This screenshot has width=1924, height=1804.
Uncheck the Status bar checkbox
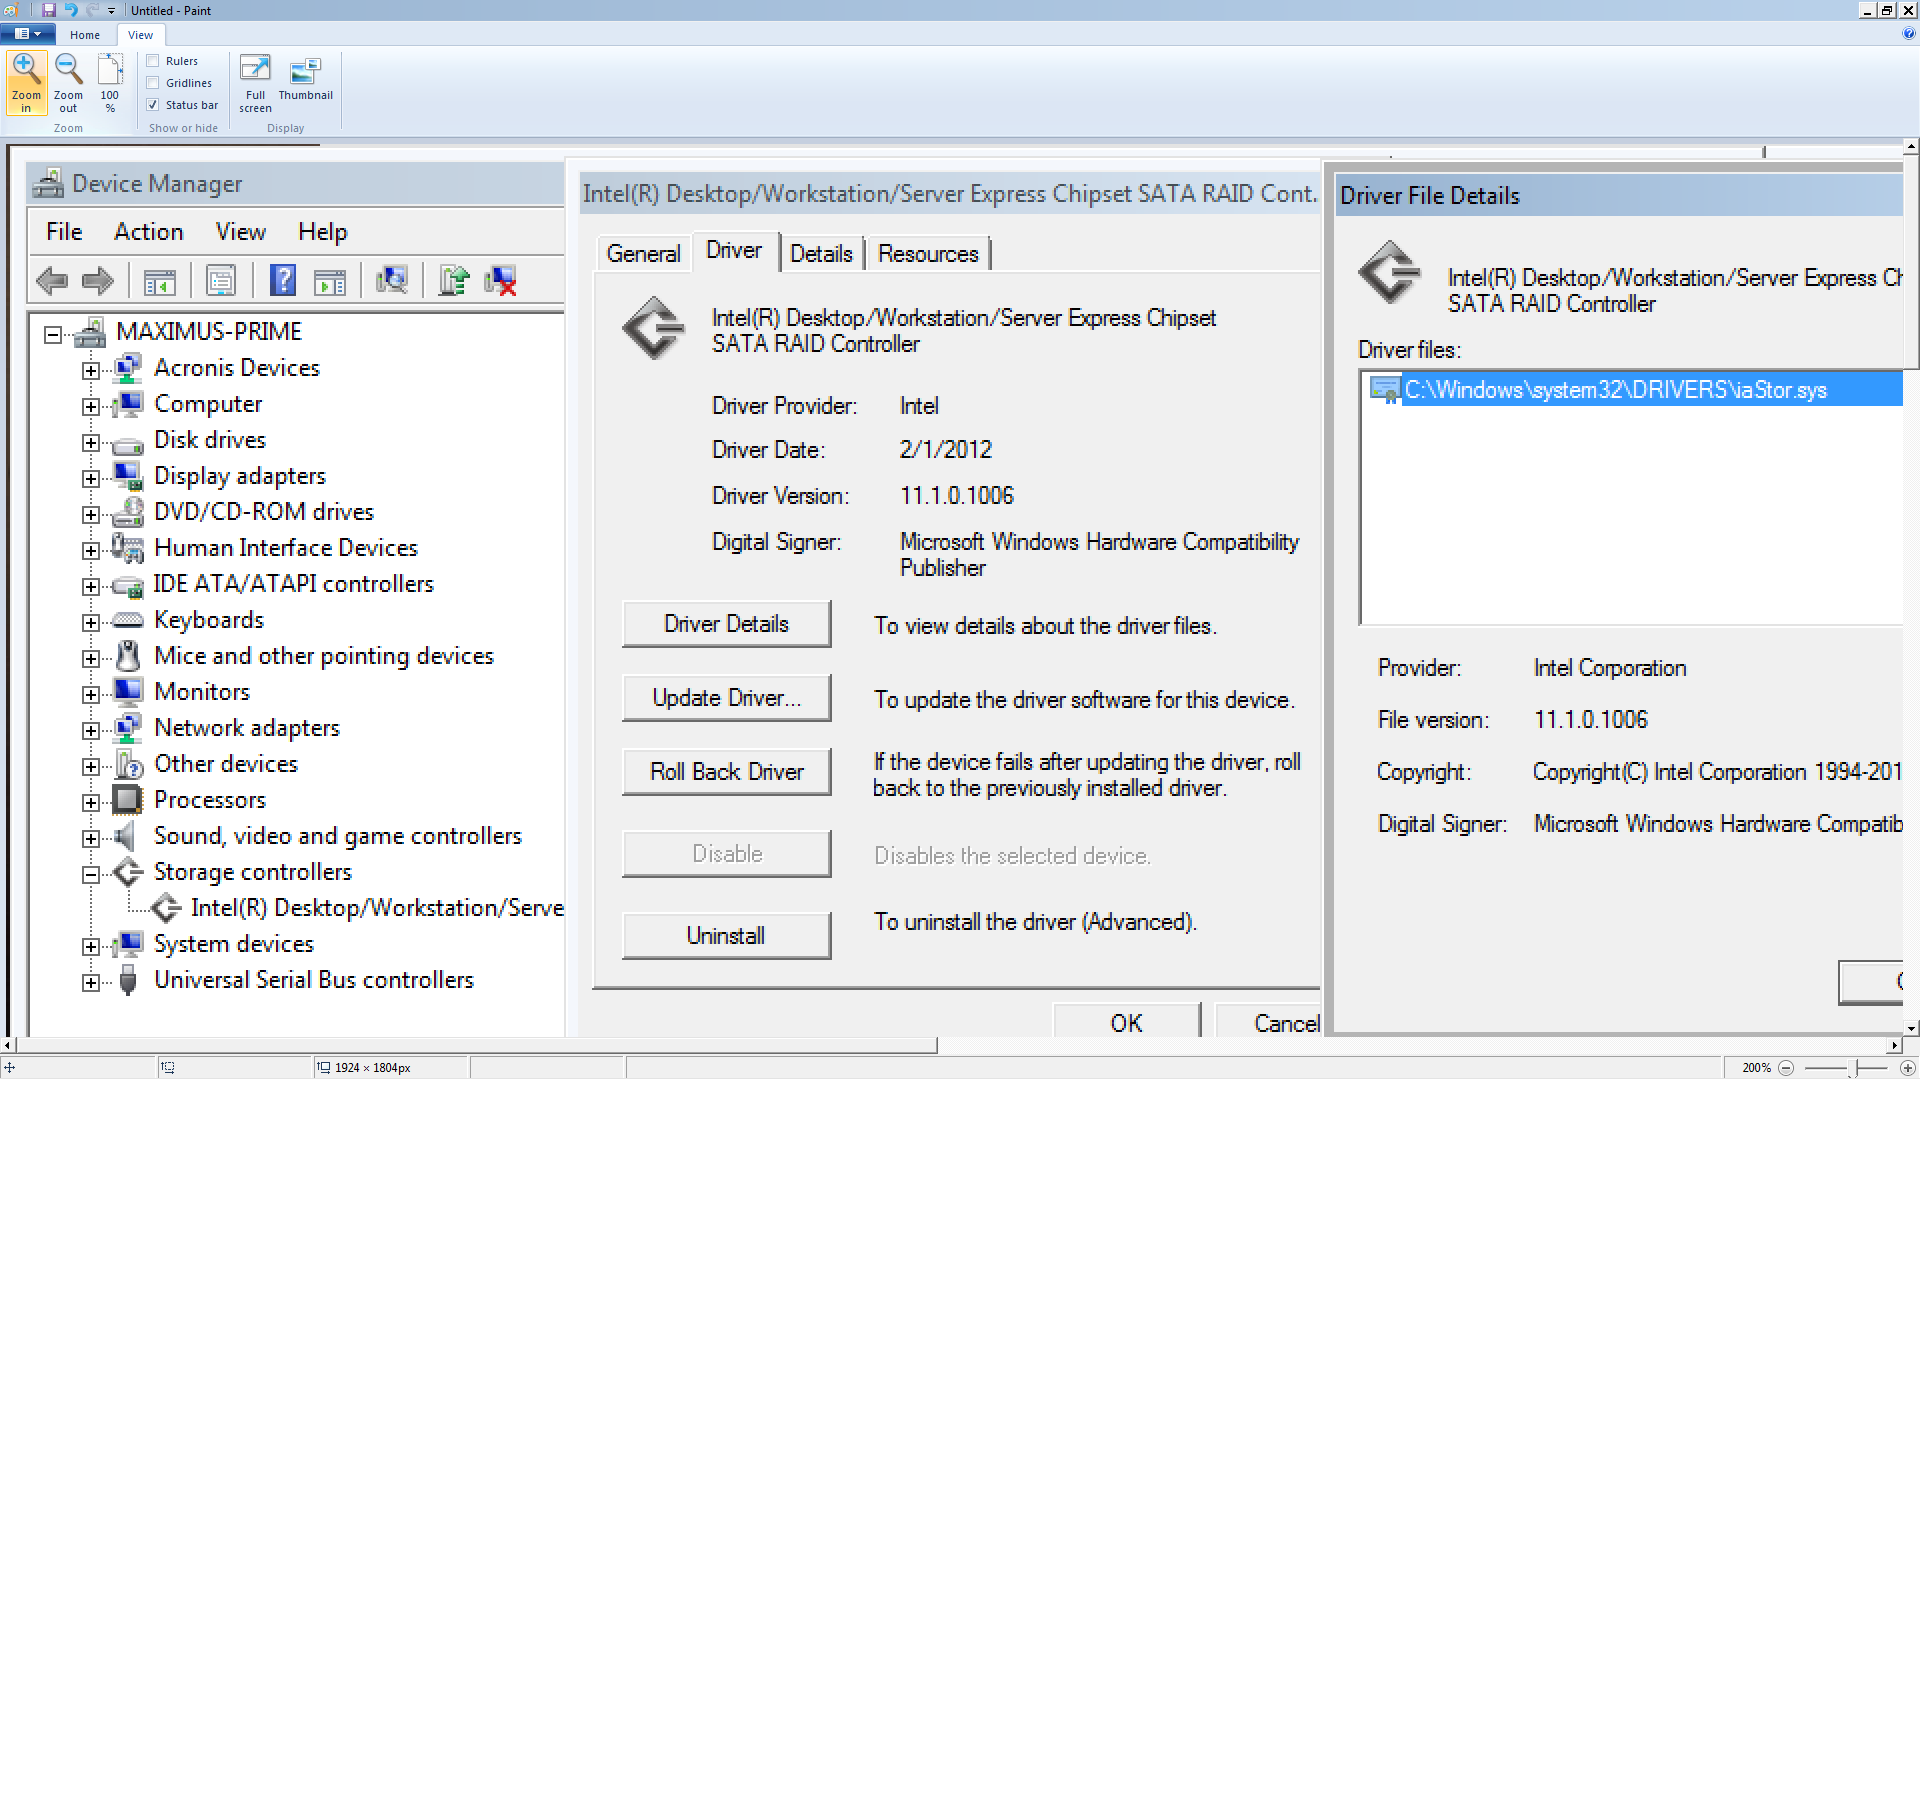click(153, 105)
